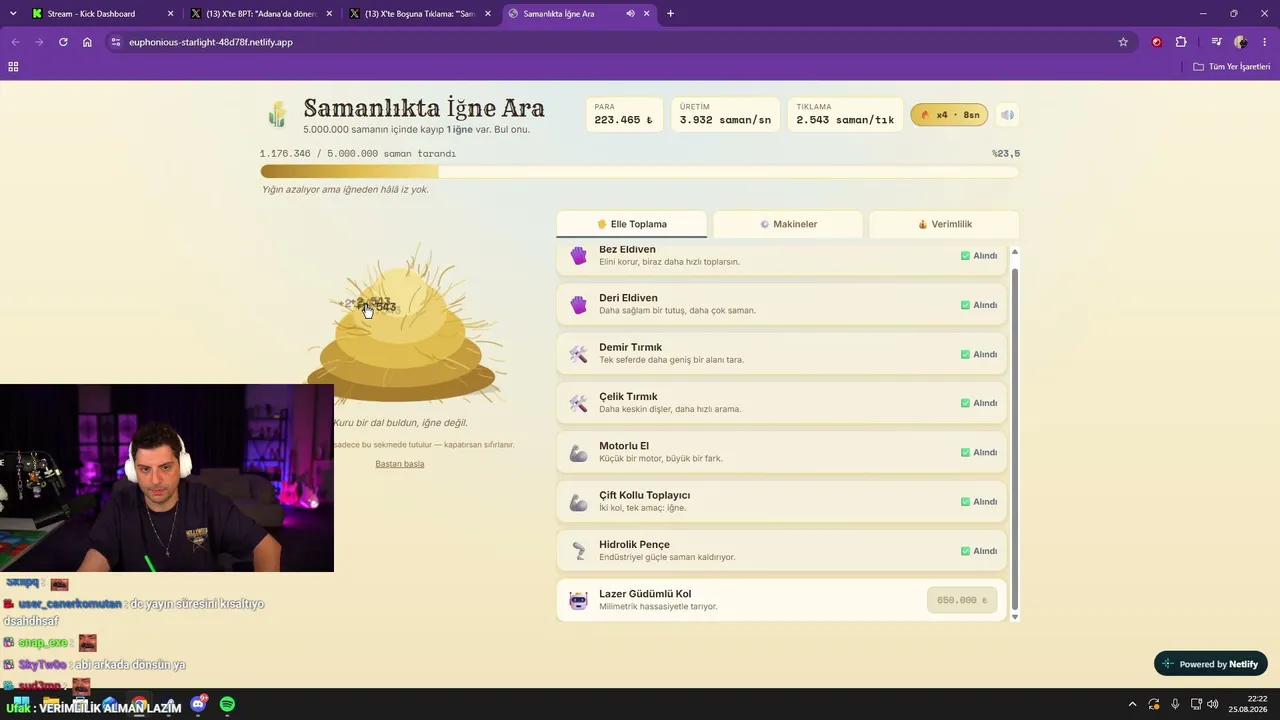Click the Bez Eldiven glove icon
Screen dimensions: 1280x720
(x=578, y=256)
